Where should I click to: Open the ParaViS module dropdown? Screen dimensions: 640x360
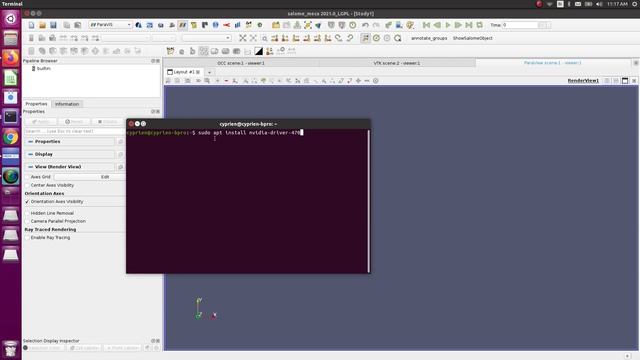pos(110,25)
